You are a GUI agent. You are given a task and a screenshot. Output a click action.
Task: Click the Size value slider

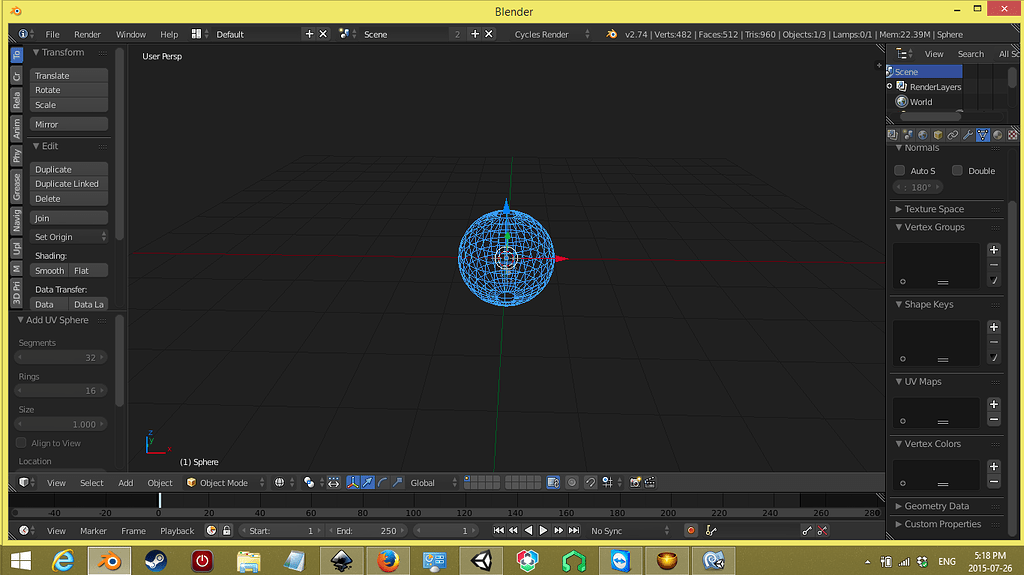61,424
